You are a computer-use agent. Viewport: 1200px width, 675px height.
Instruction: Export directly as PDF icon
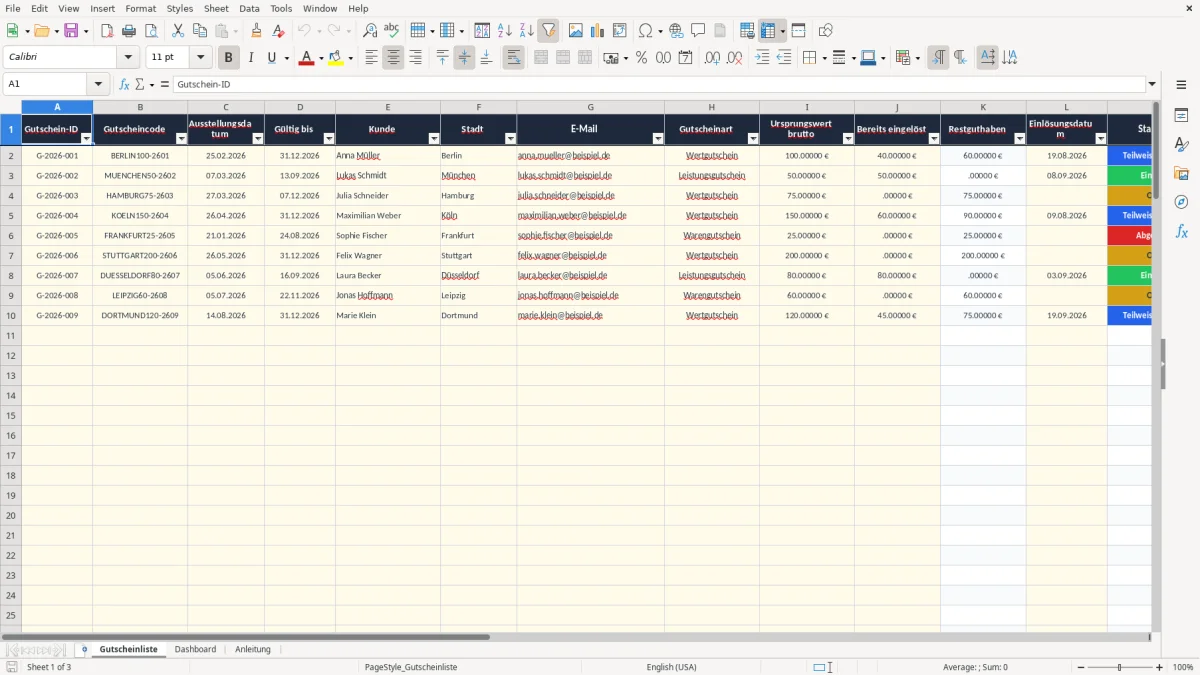[107, 31]
